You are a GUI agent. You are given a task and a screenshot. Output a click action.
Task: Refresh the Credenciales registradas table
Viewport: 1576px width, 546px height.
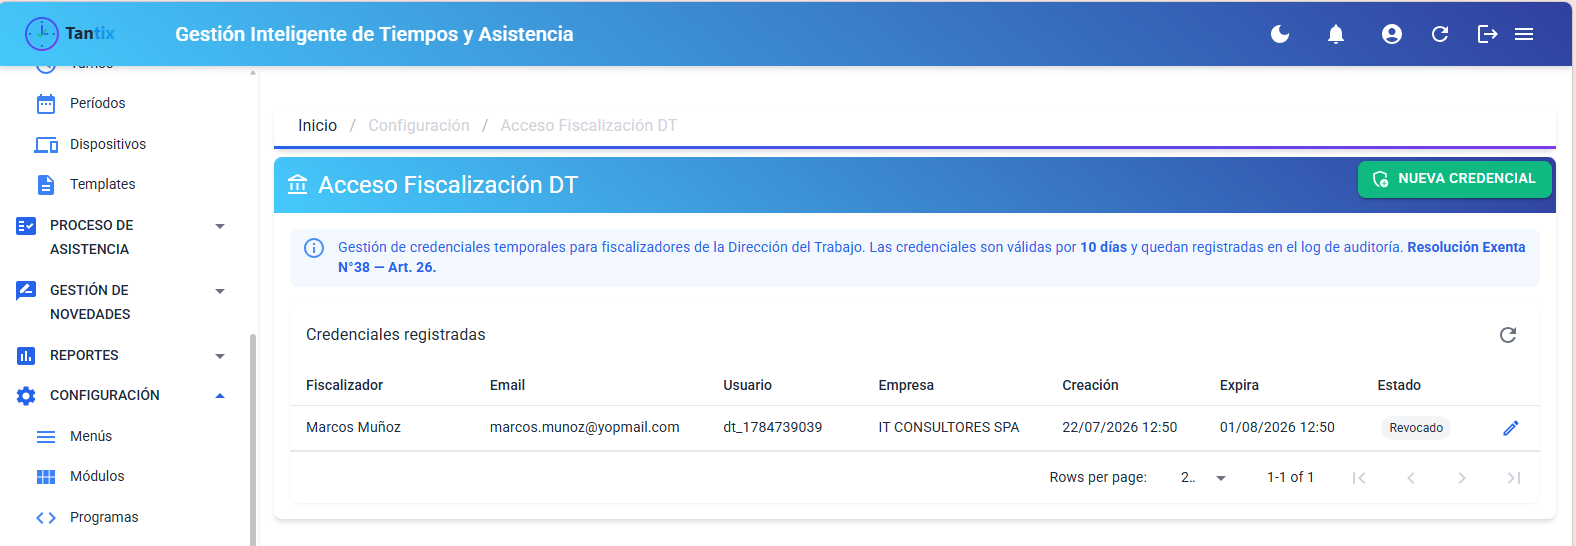point(1508,335)
